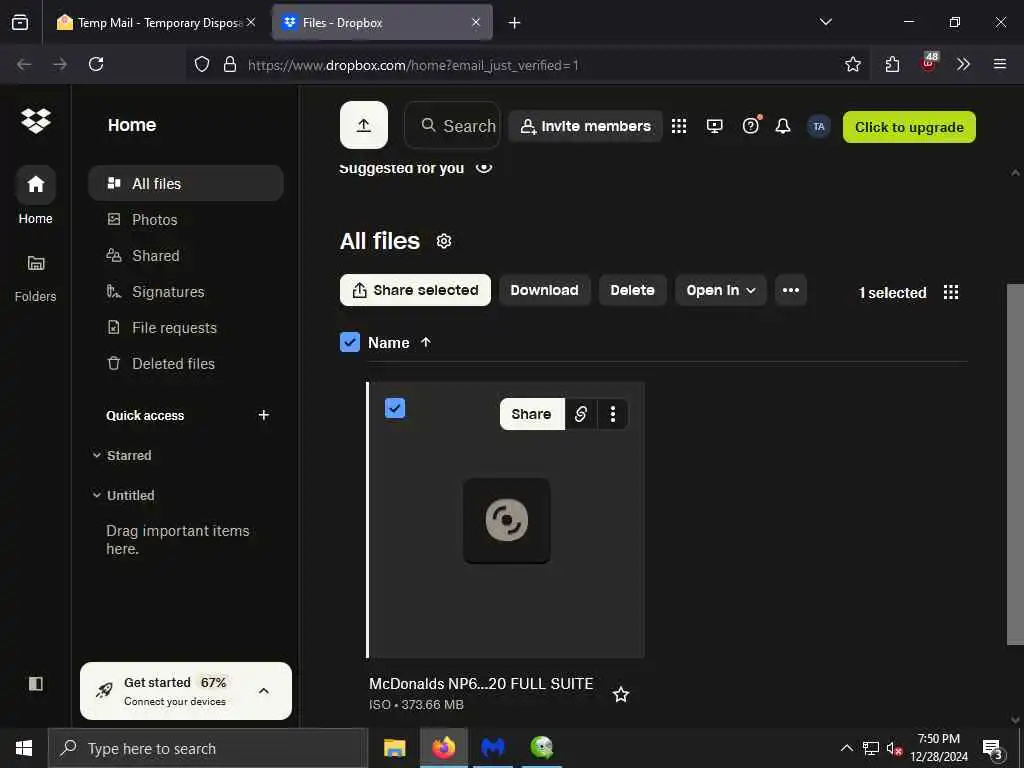Click Invite members button
The height and width of the screenshot is (768, 1024).
point(586,126)
